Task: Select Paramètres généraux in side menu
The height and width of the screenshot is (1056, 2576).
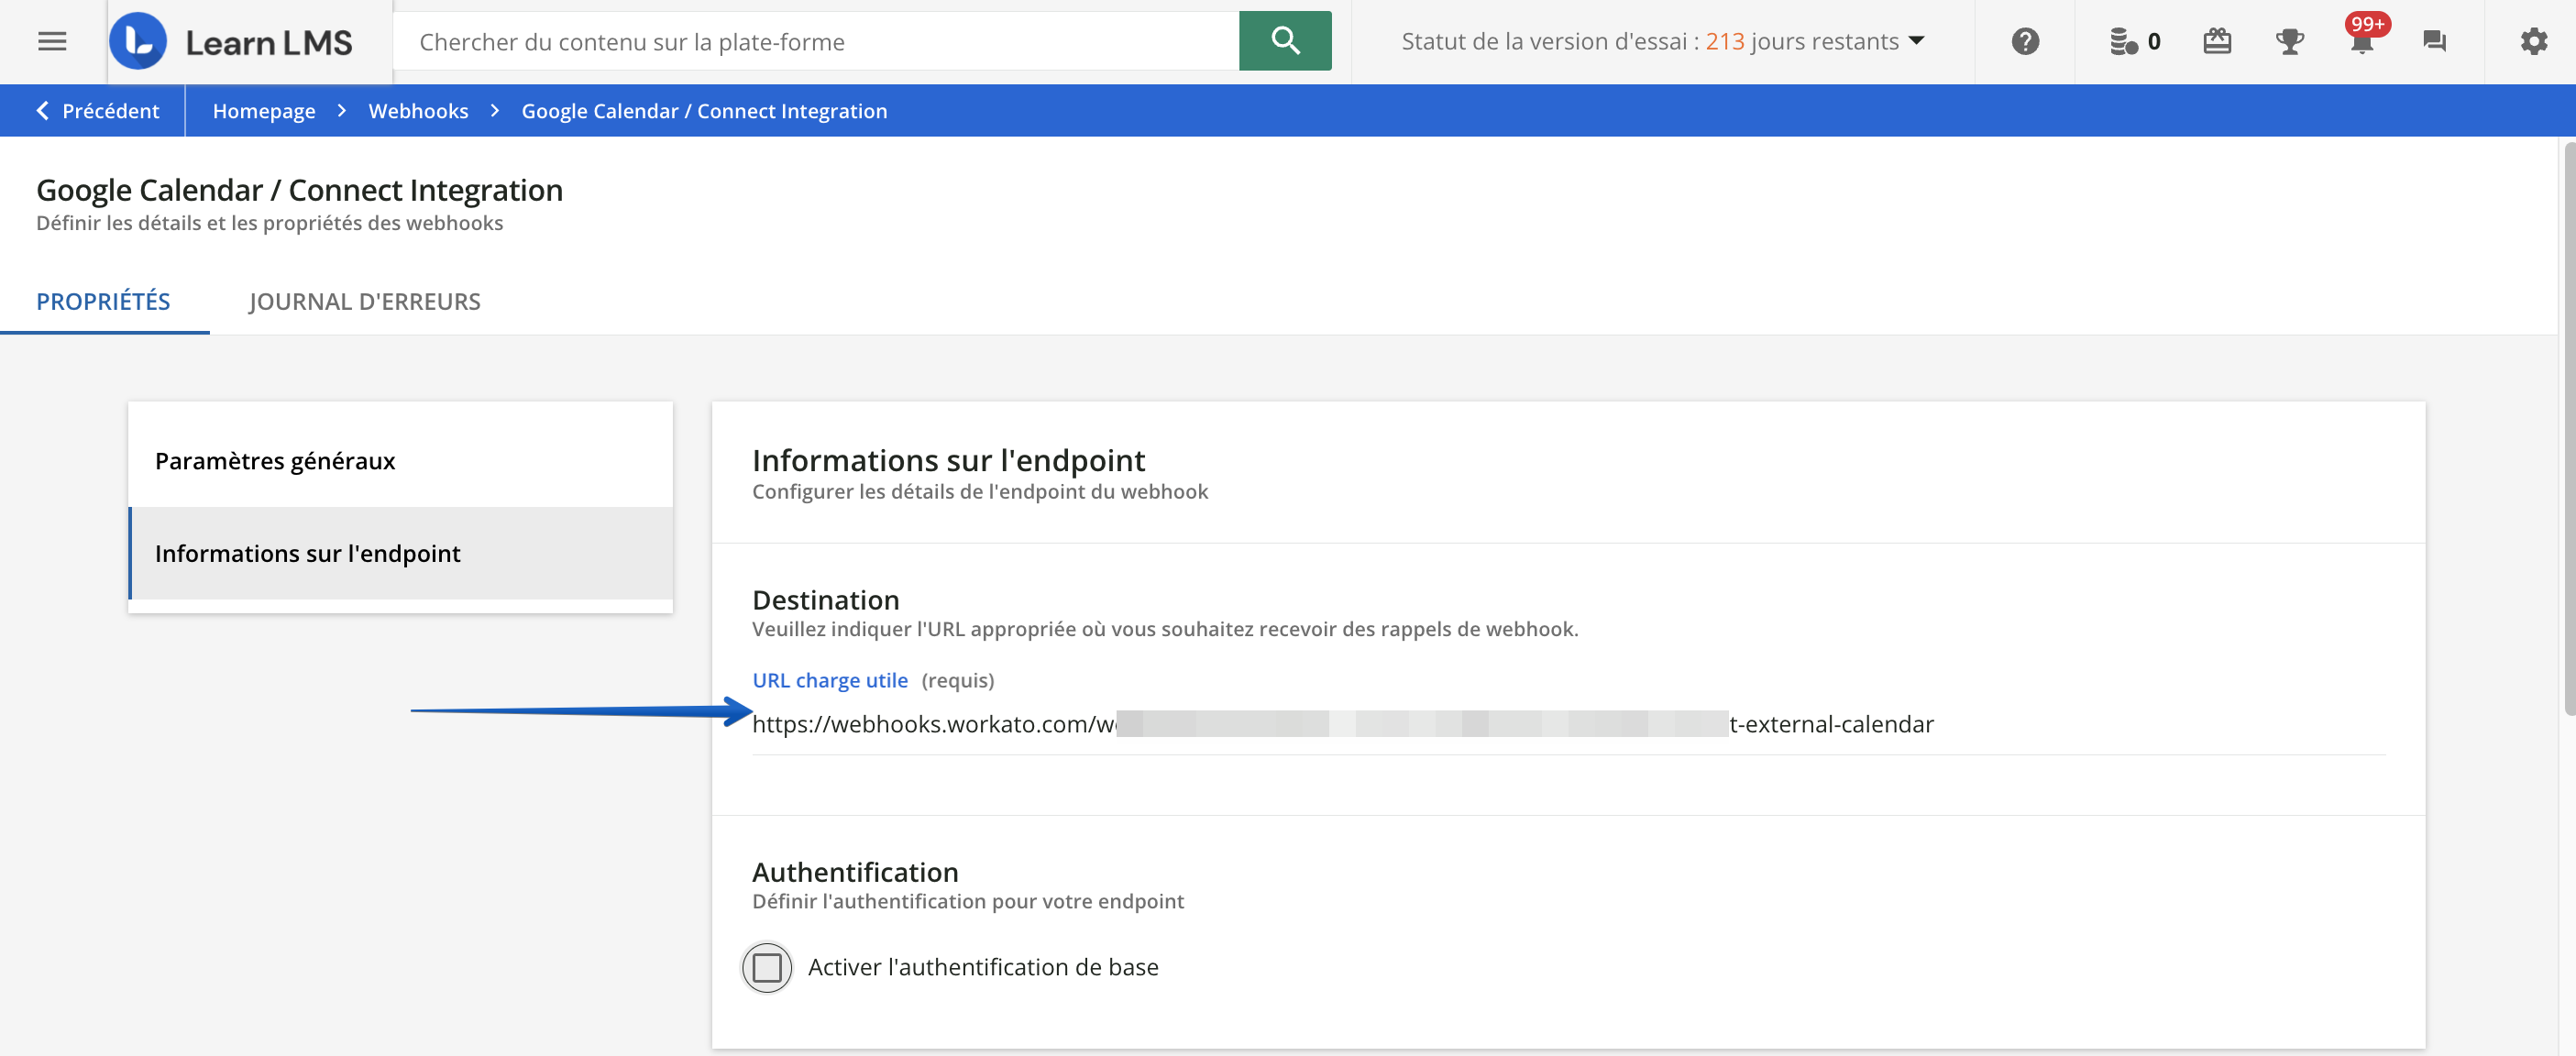Action: tap(400, 461)
